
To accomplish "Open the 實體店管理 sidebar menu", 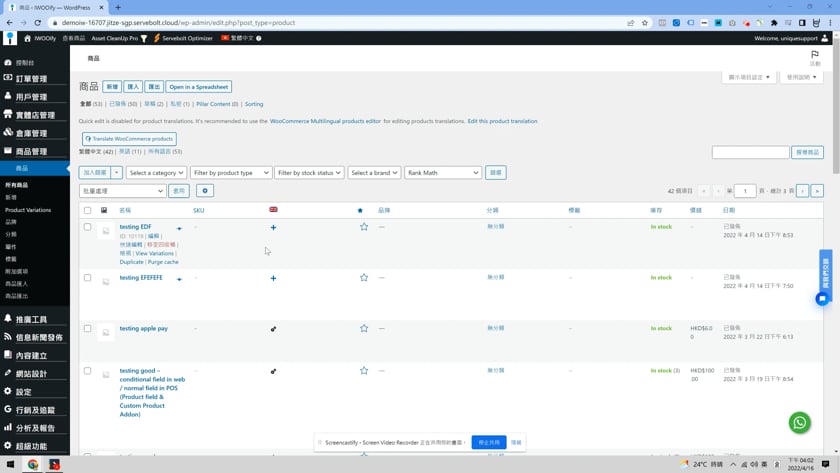I will 34,115.
